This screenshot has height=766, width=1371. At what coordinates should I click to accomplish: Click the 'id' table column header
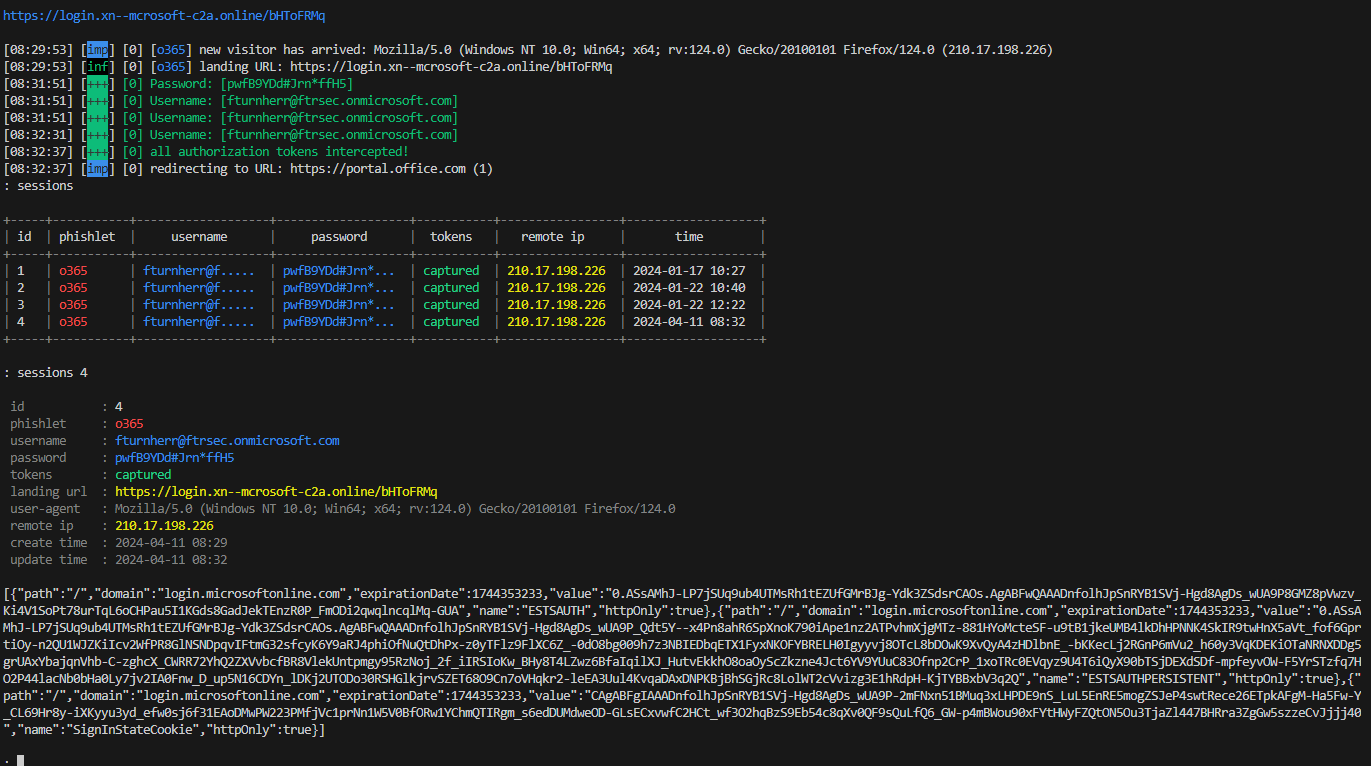[x=24, y=237]
